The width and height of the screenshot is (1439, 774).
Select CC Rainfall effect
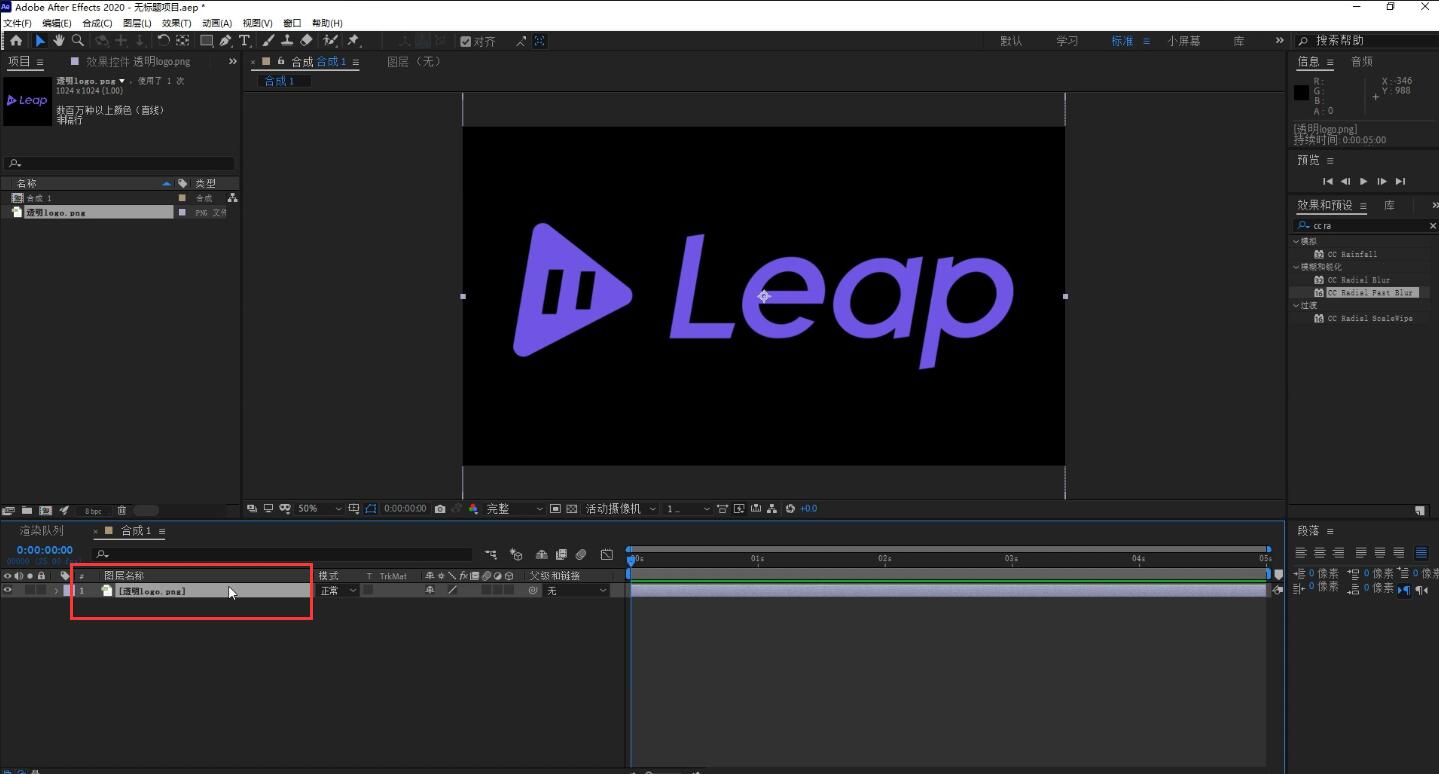click(1352, 254)
